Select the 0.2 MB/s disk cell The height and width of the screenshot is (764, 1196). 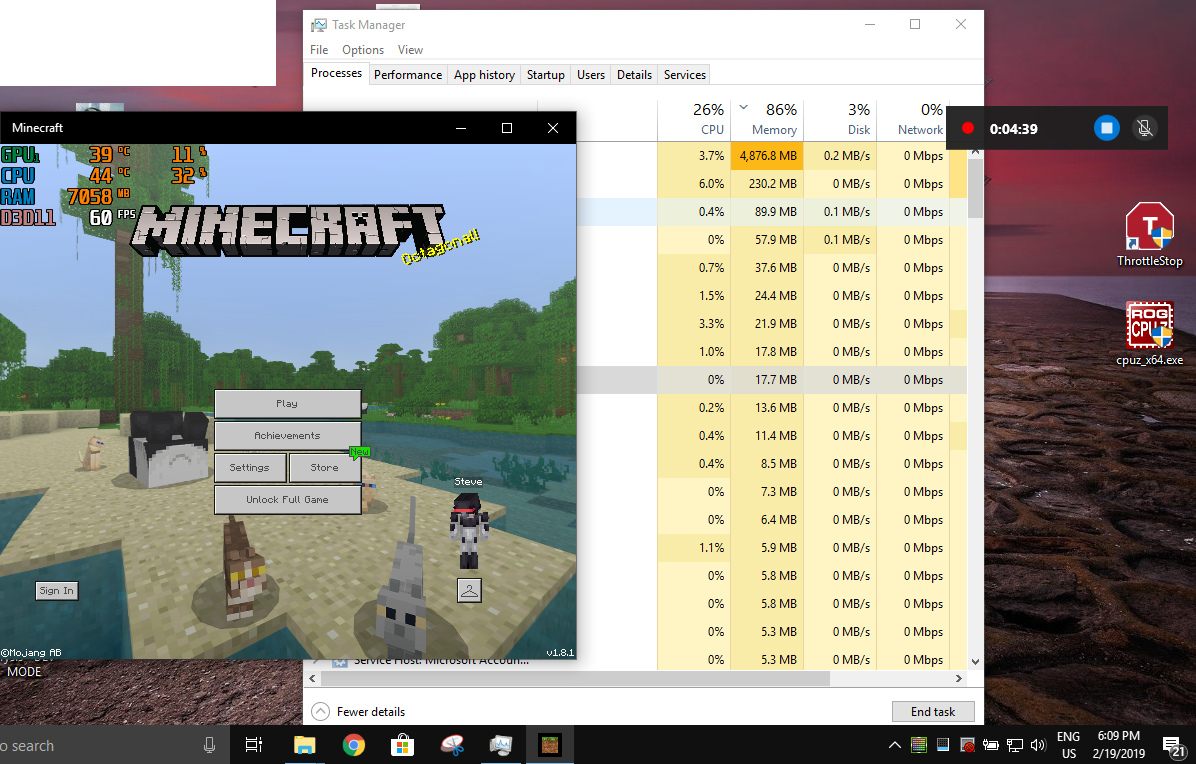click(841, 156)
